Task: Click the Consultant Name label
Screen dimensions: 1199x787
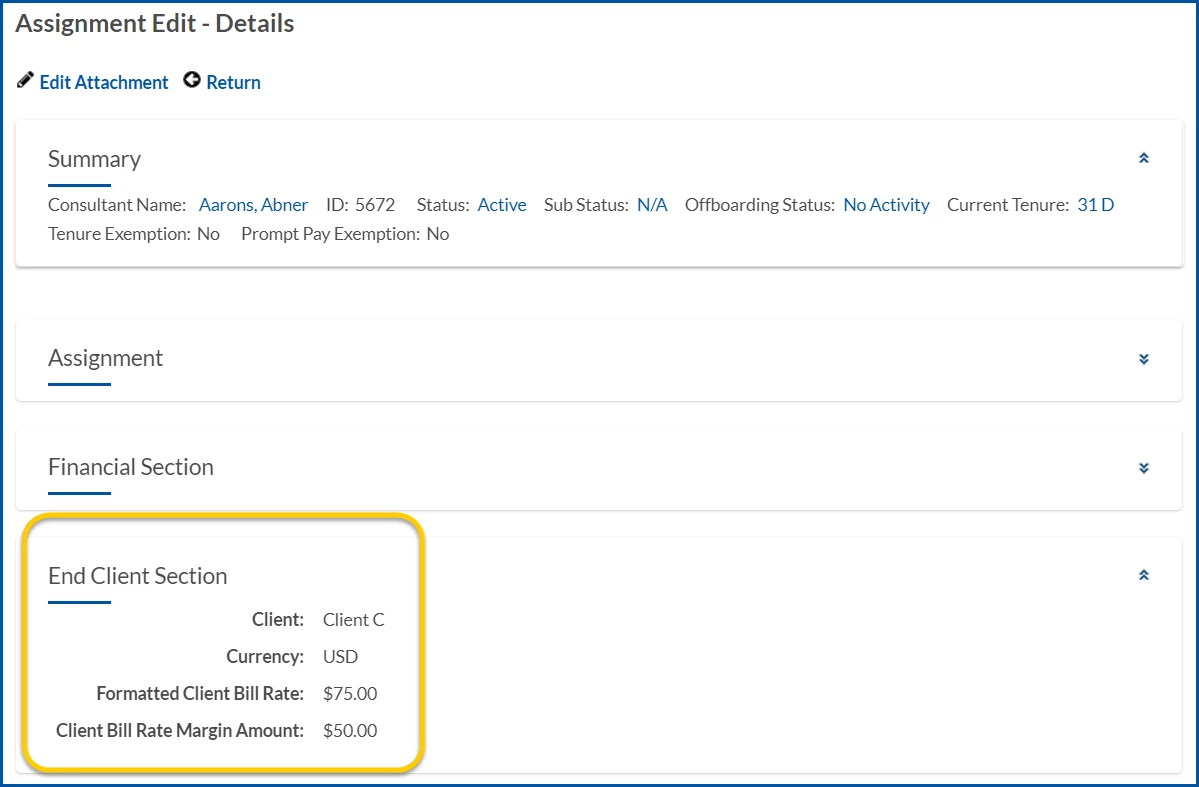Action: [117, 205]
